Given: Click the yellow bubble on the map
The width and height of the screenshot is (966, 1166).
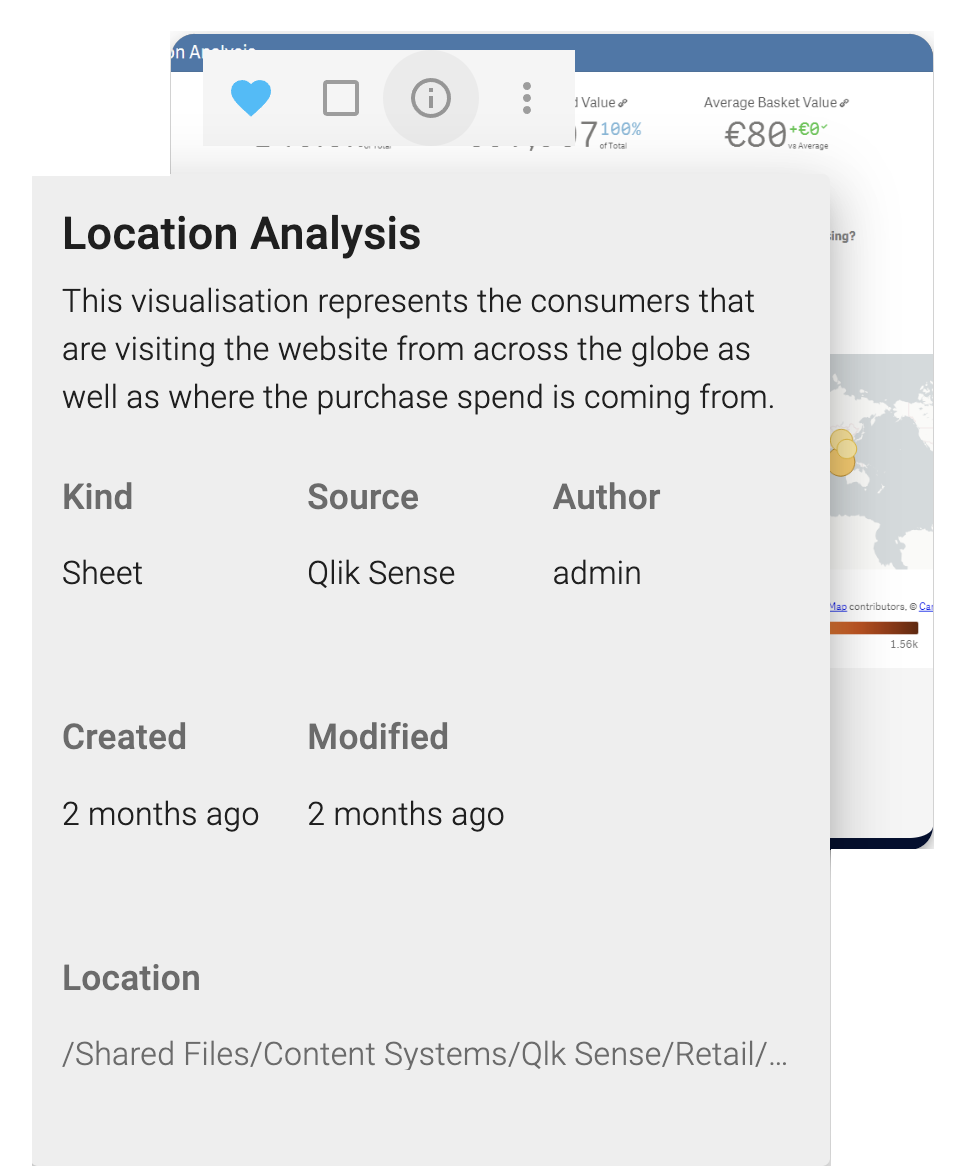Looking at the screenshot, I should [843, 452].
